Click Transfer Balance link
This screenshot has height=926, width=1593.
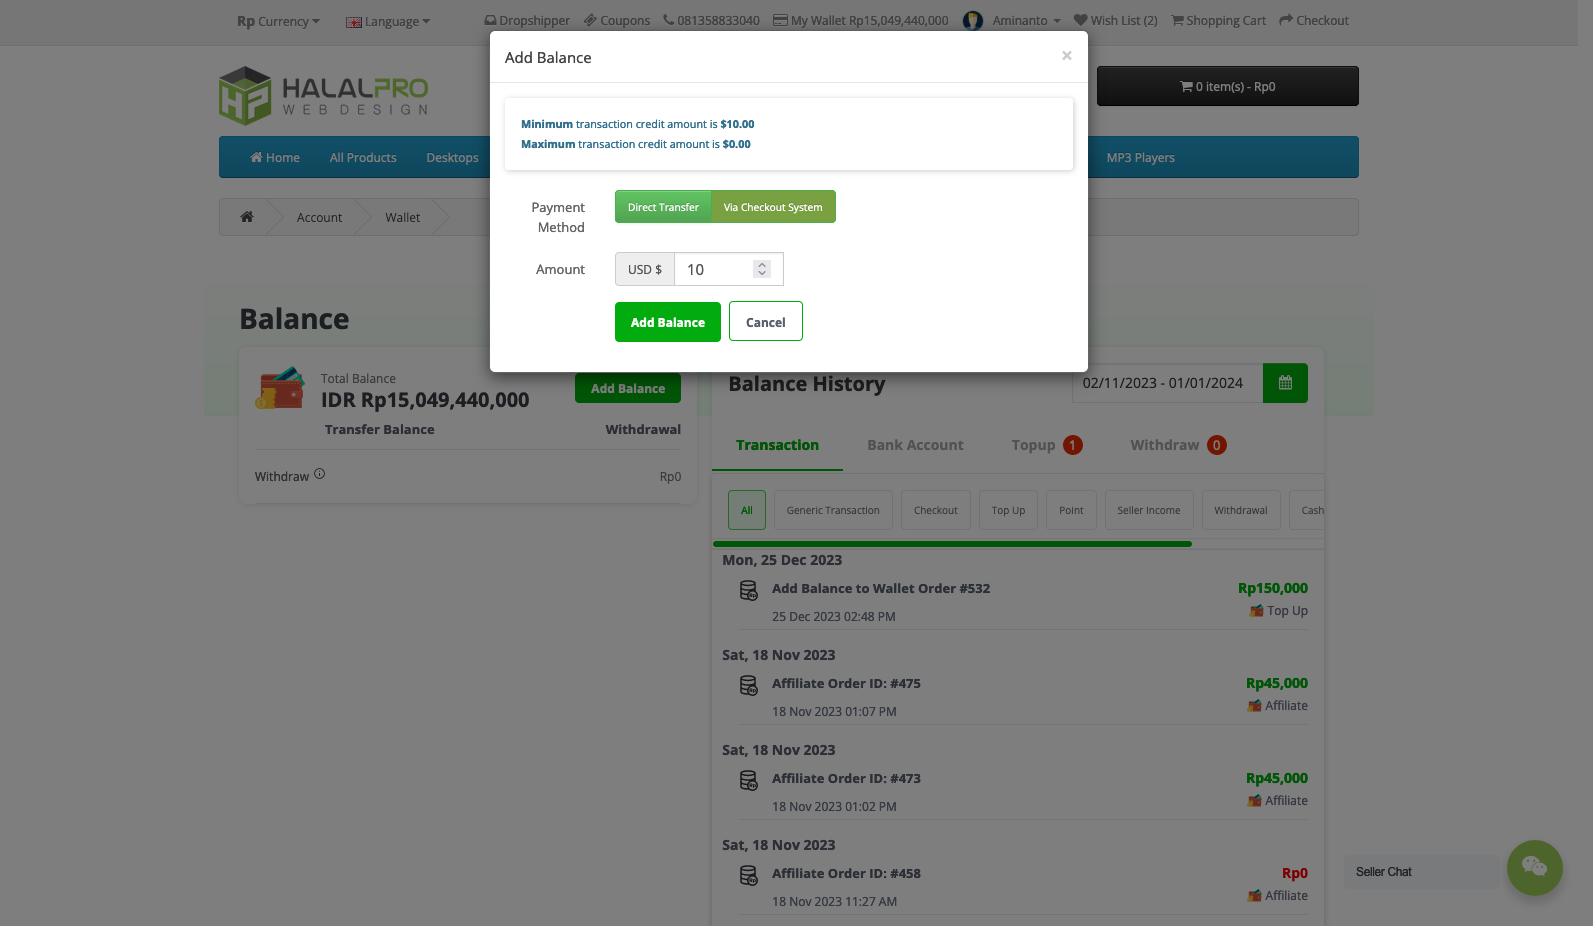tap(380, 429)
